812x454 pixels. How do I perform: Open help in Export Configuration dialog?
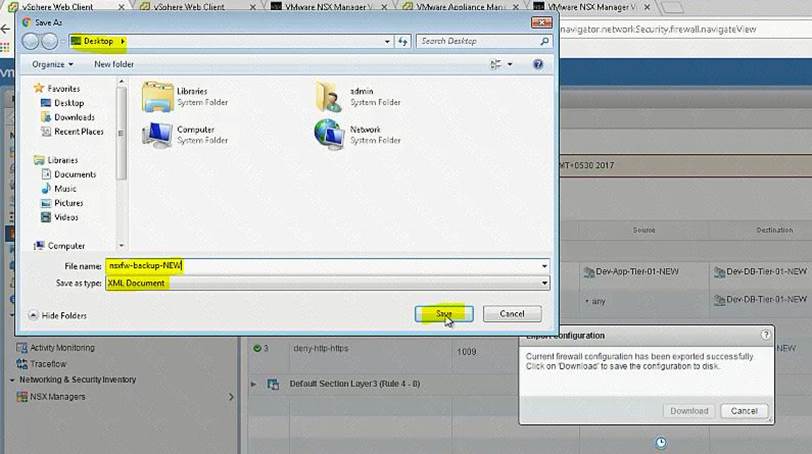pos(766,335)
